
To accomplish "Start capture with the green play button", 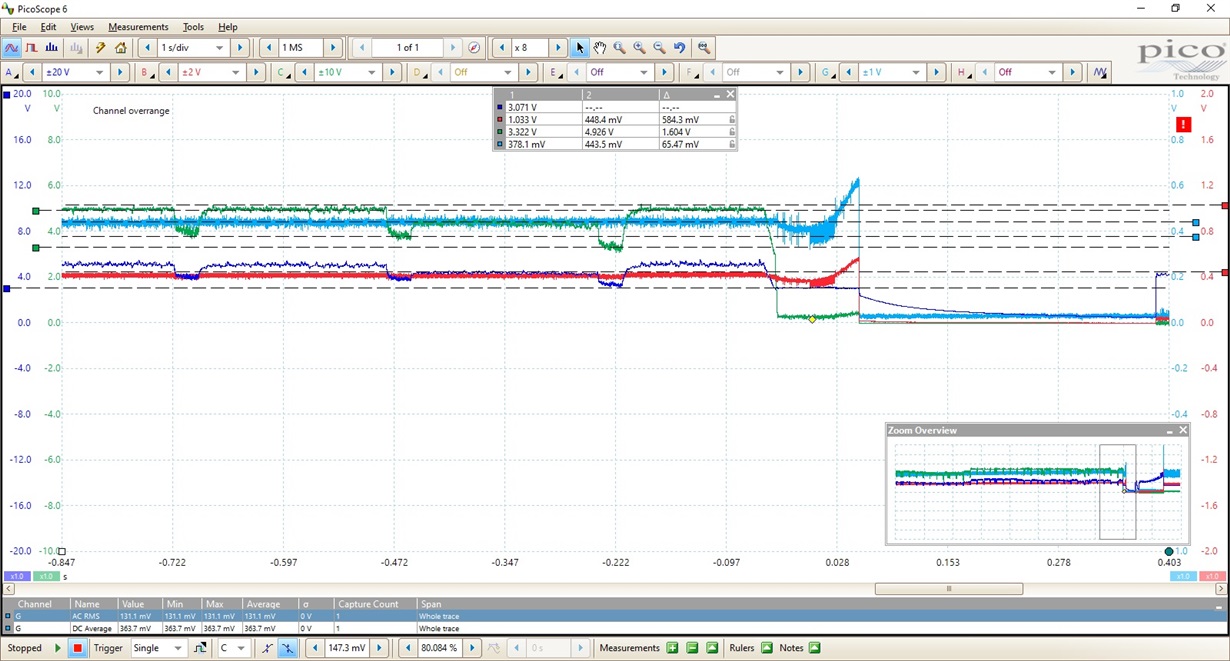I will pyautogui.click(x=58, y=648).
